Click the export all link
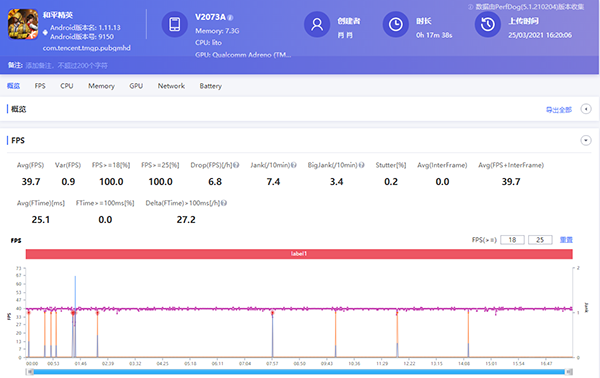 (x=559, y=110)
